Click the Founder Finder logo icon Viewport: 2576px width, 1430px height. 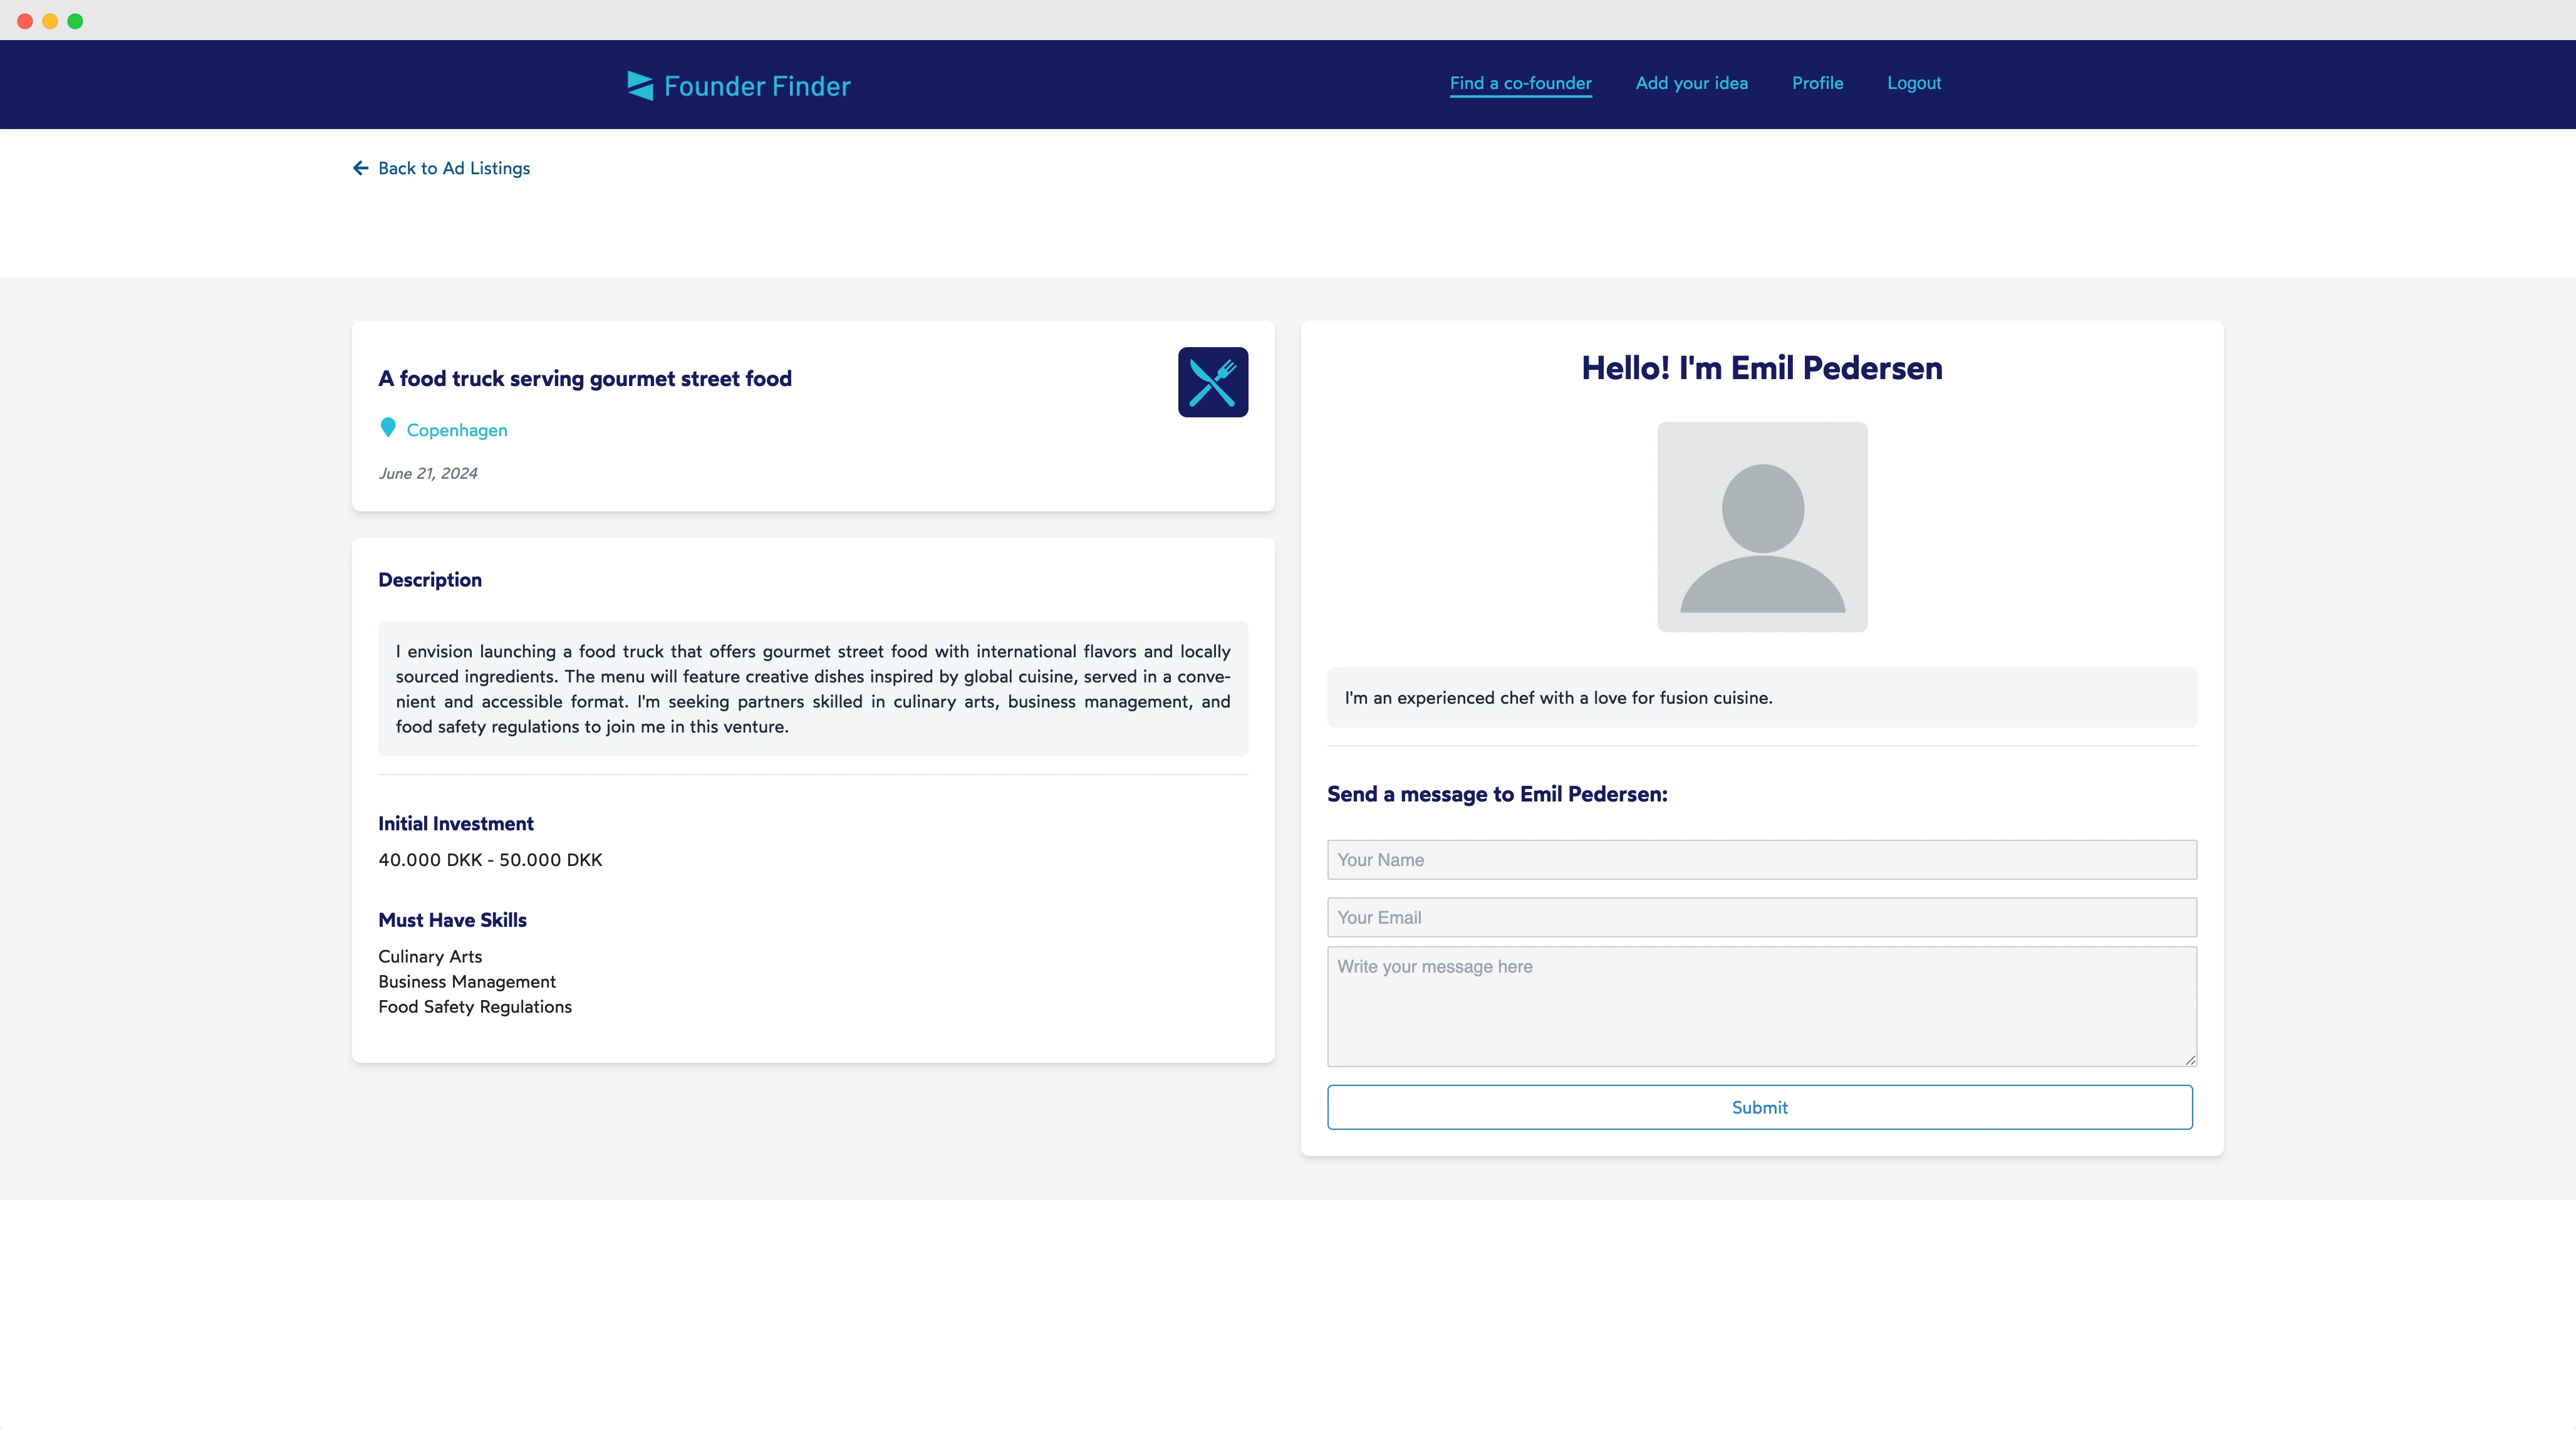click(640, 85)
